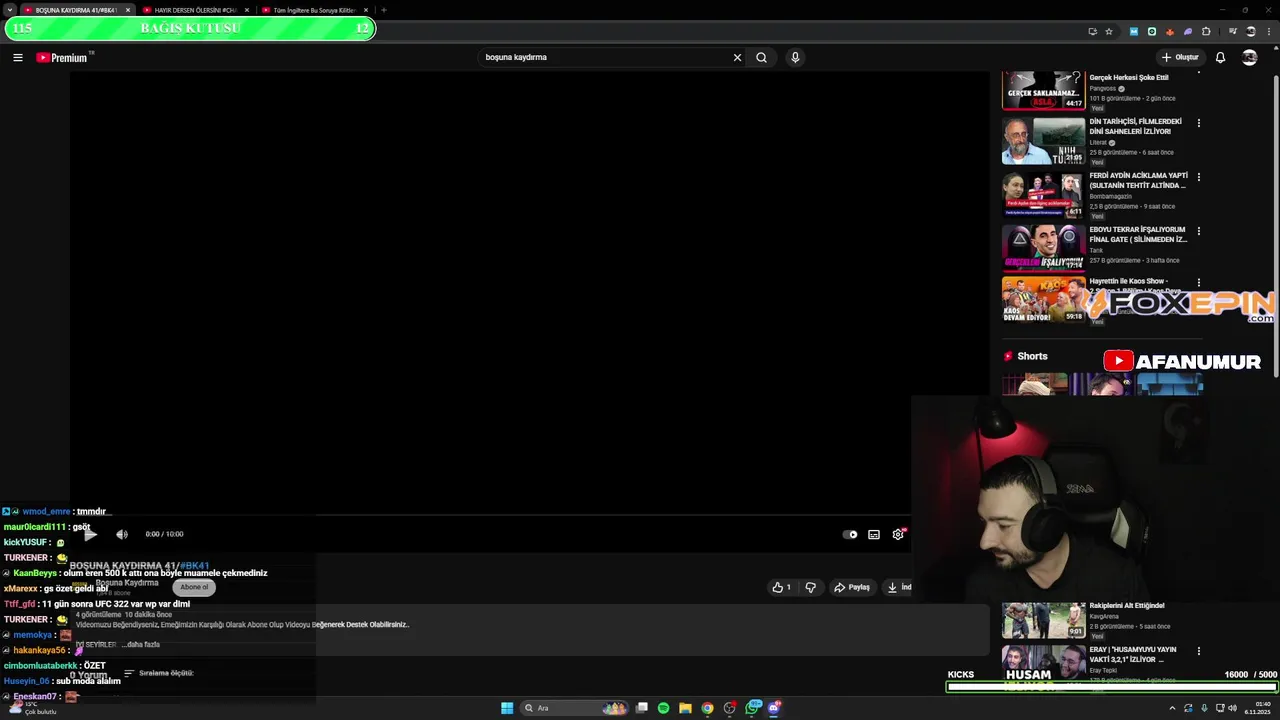Screen dimensions: 1280x720
Task: Open the taskbar clock showing 01:40
Action: point(1258,708)
